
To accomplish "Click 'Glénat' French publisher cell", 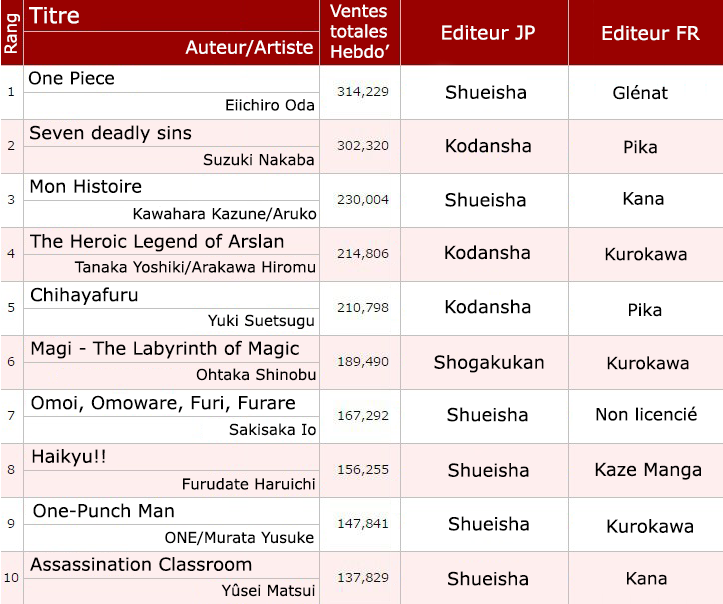I will (640, 93).
